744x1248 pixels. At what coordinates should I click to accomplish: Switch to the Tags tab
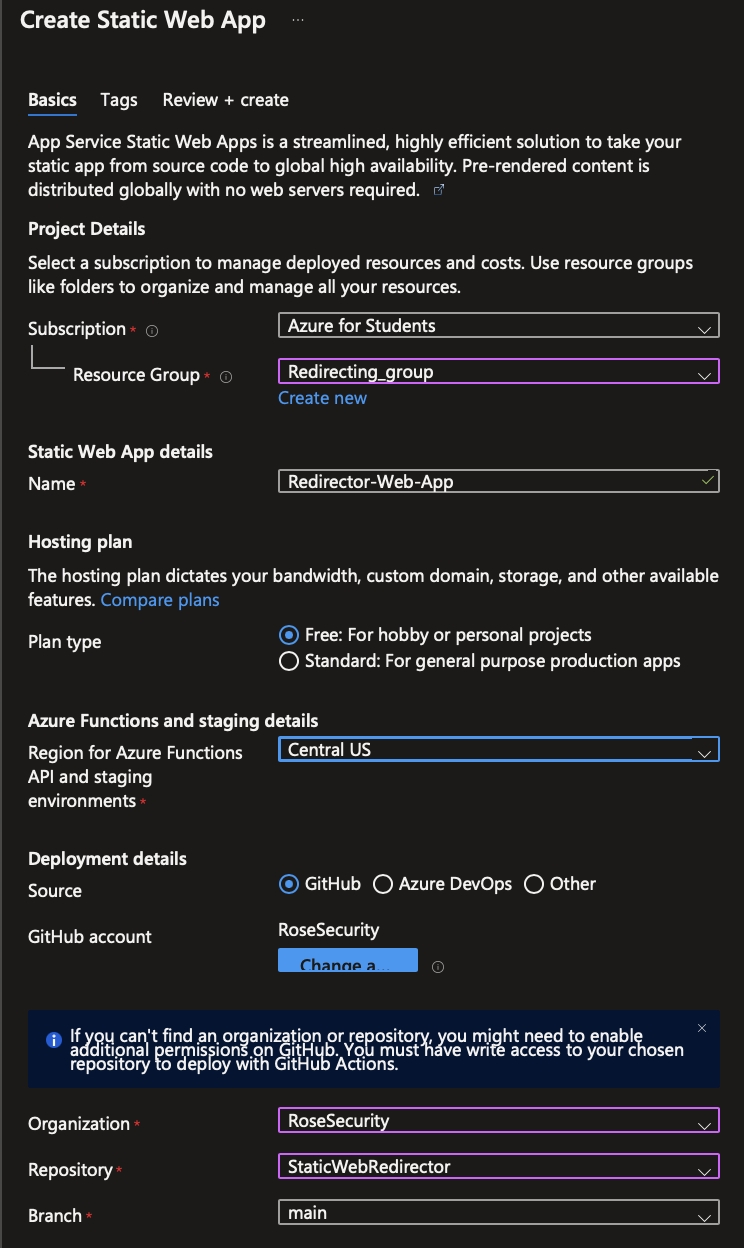click(x=119, y=100)
